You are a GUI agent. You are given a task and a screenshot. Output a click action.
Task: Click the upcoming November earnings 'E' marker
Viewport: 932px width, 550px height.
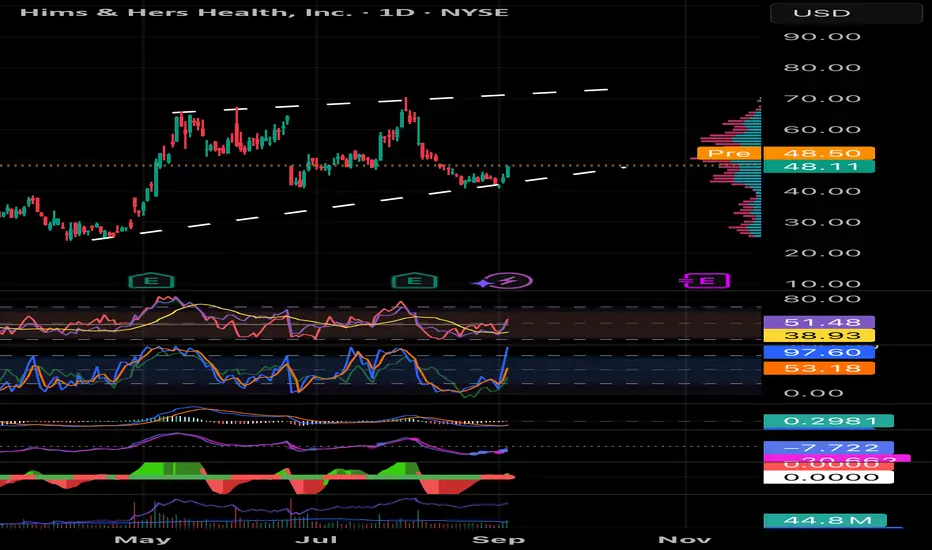pos(706,281)
